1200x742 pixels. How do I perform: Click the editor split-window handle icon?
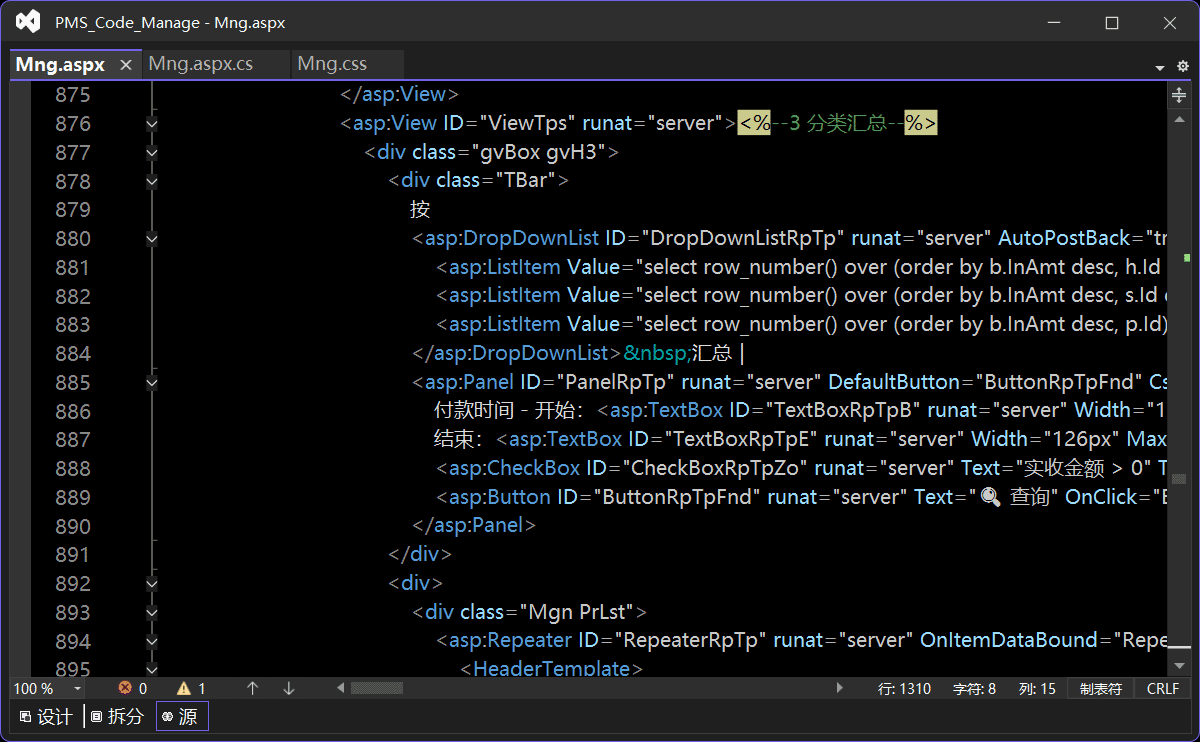tap(1180, 95)
